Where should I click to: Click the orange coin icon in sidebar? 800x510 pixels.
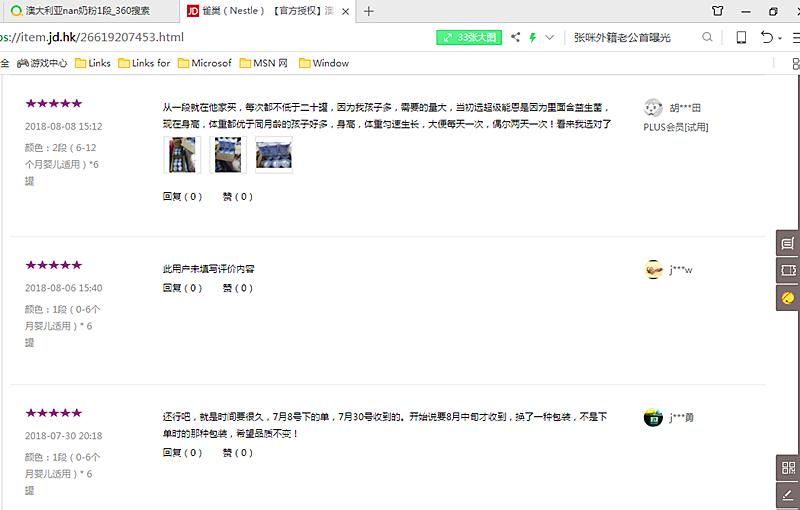(x=787, y=297)
